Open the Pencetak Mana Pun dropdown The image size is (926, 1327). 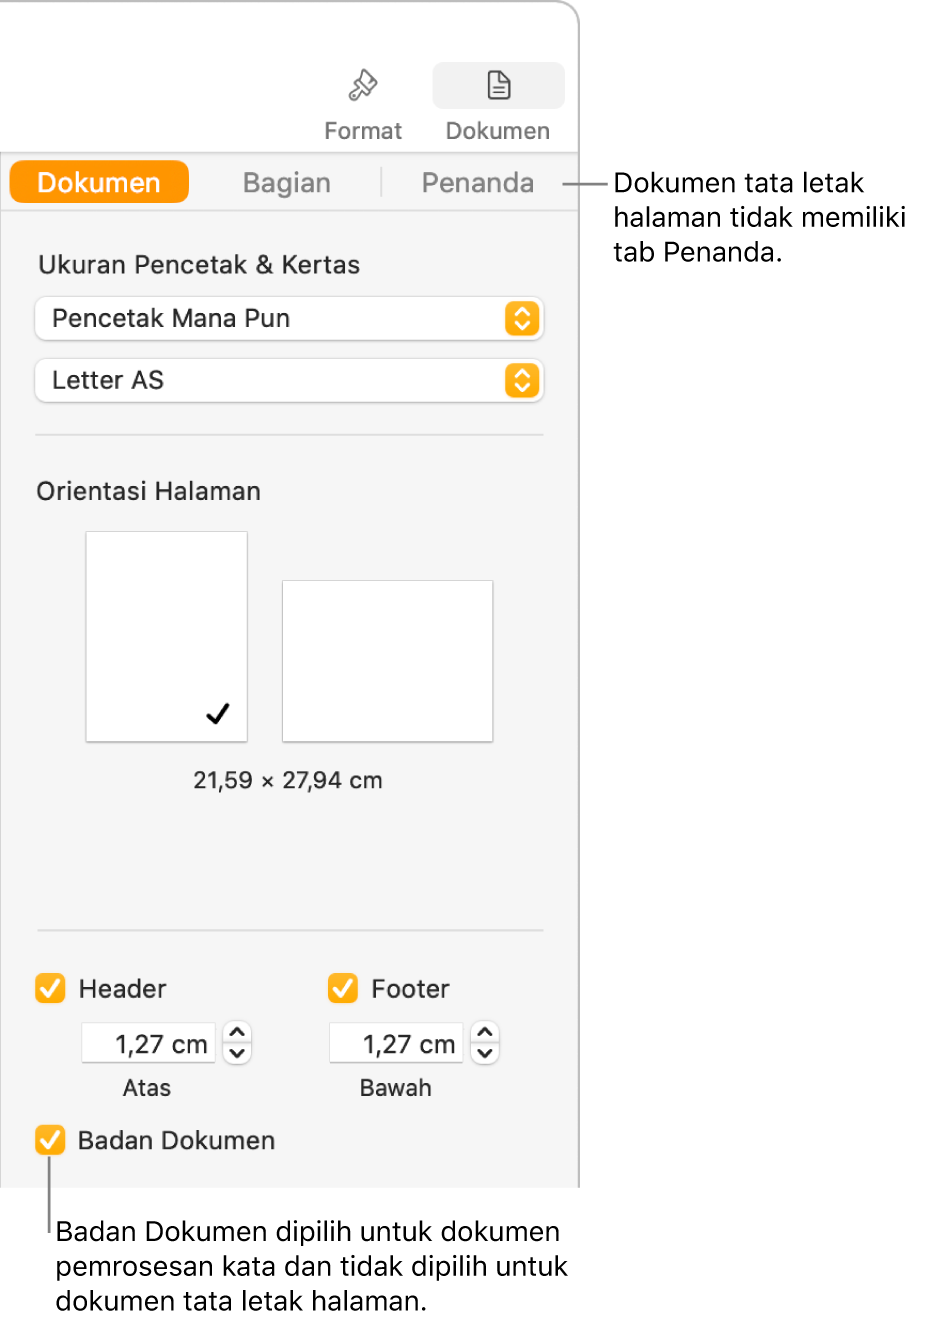click(x=289, y=318)
